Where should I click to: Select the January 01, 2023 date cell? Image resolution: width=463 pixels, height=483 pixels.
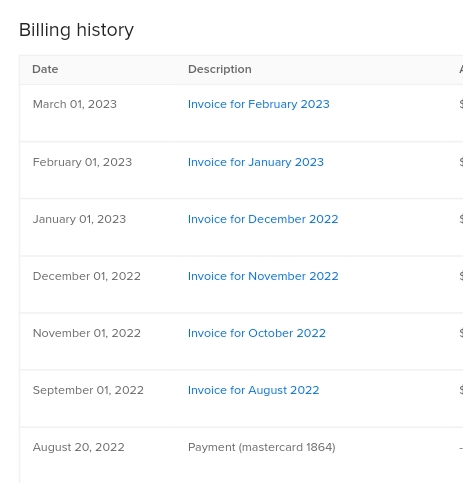coord(79,219)
